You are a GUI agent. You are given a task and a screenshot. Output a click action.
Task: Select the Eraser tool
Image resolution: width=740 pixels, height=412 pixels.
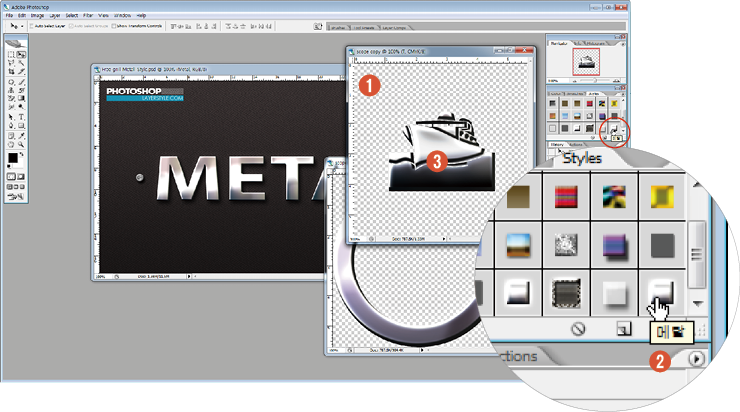click(12, 99)
